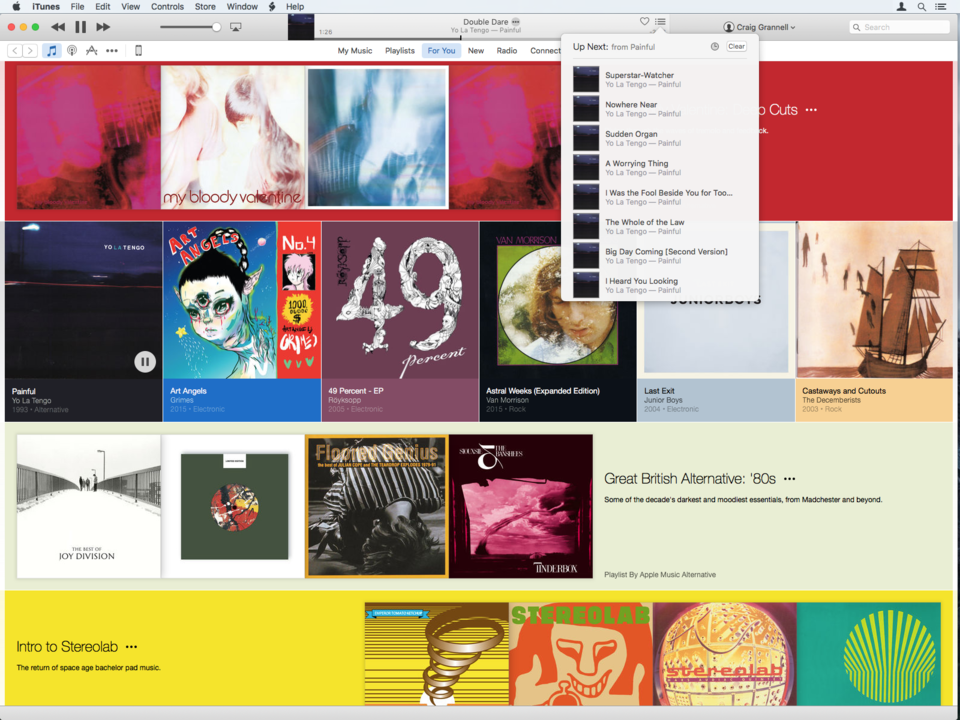This screenshot has width=960, height=720.
Task: Open Spotlight search in menu bar
Action: tap(921, 7)
